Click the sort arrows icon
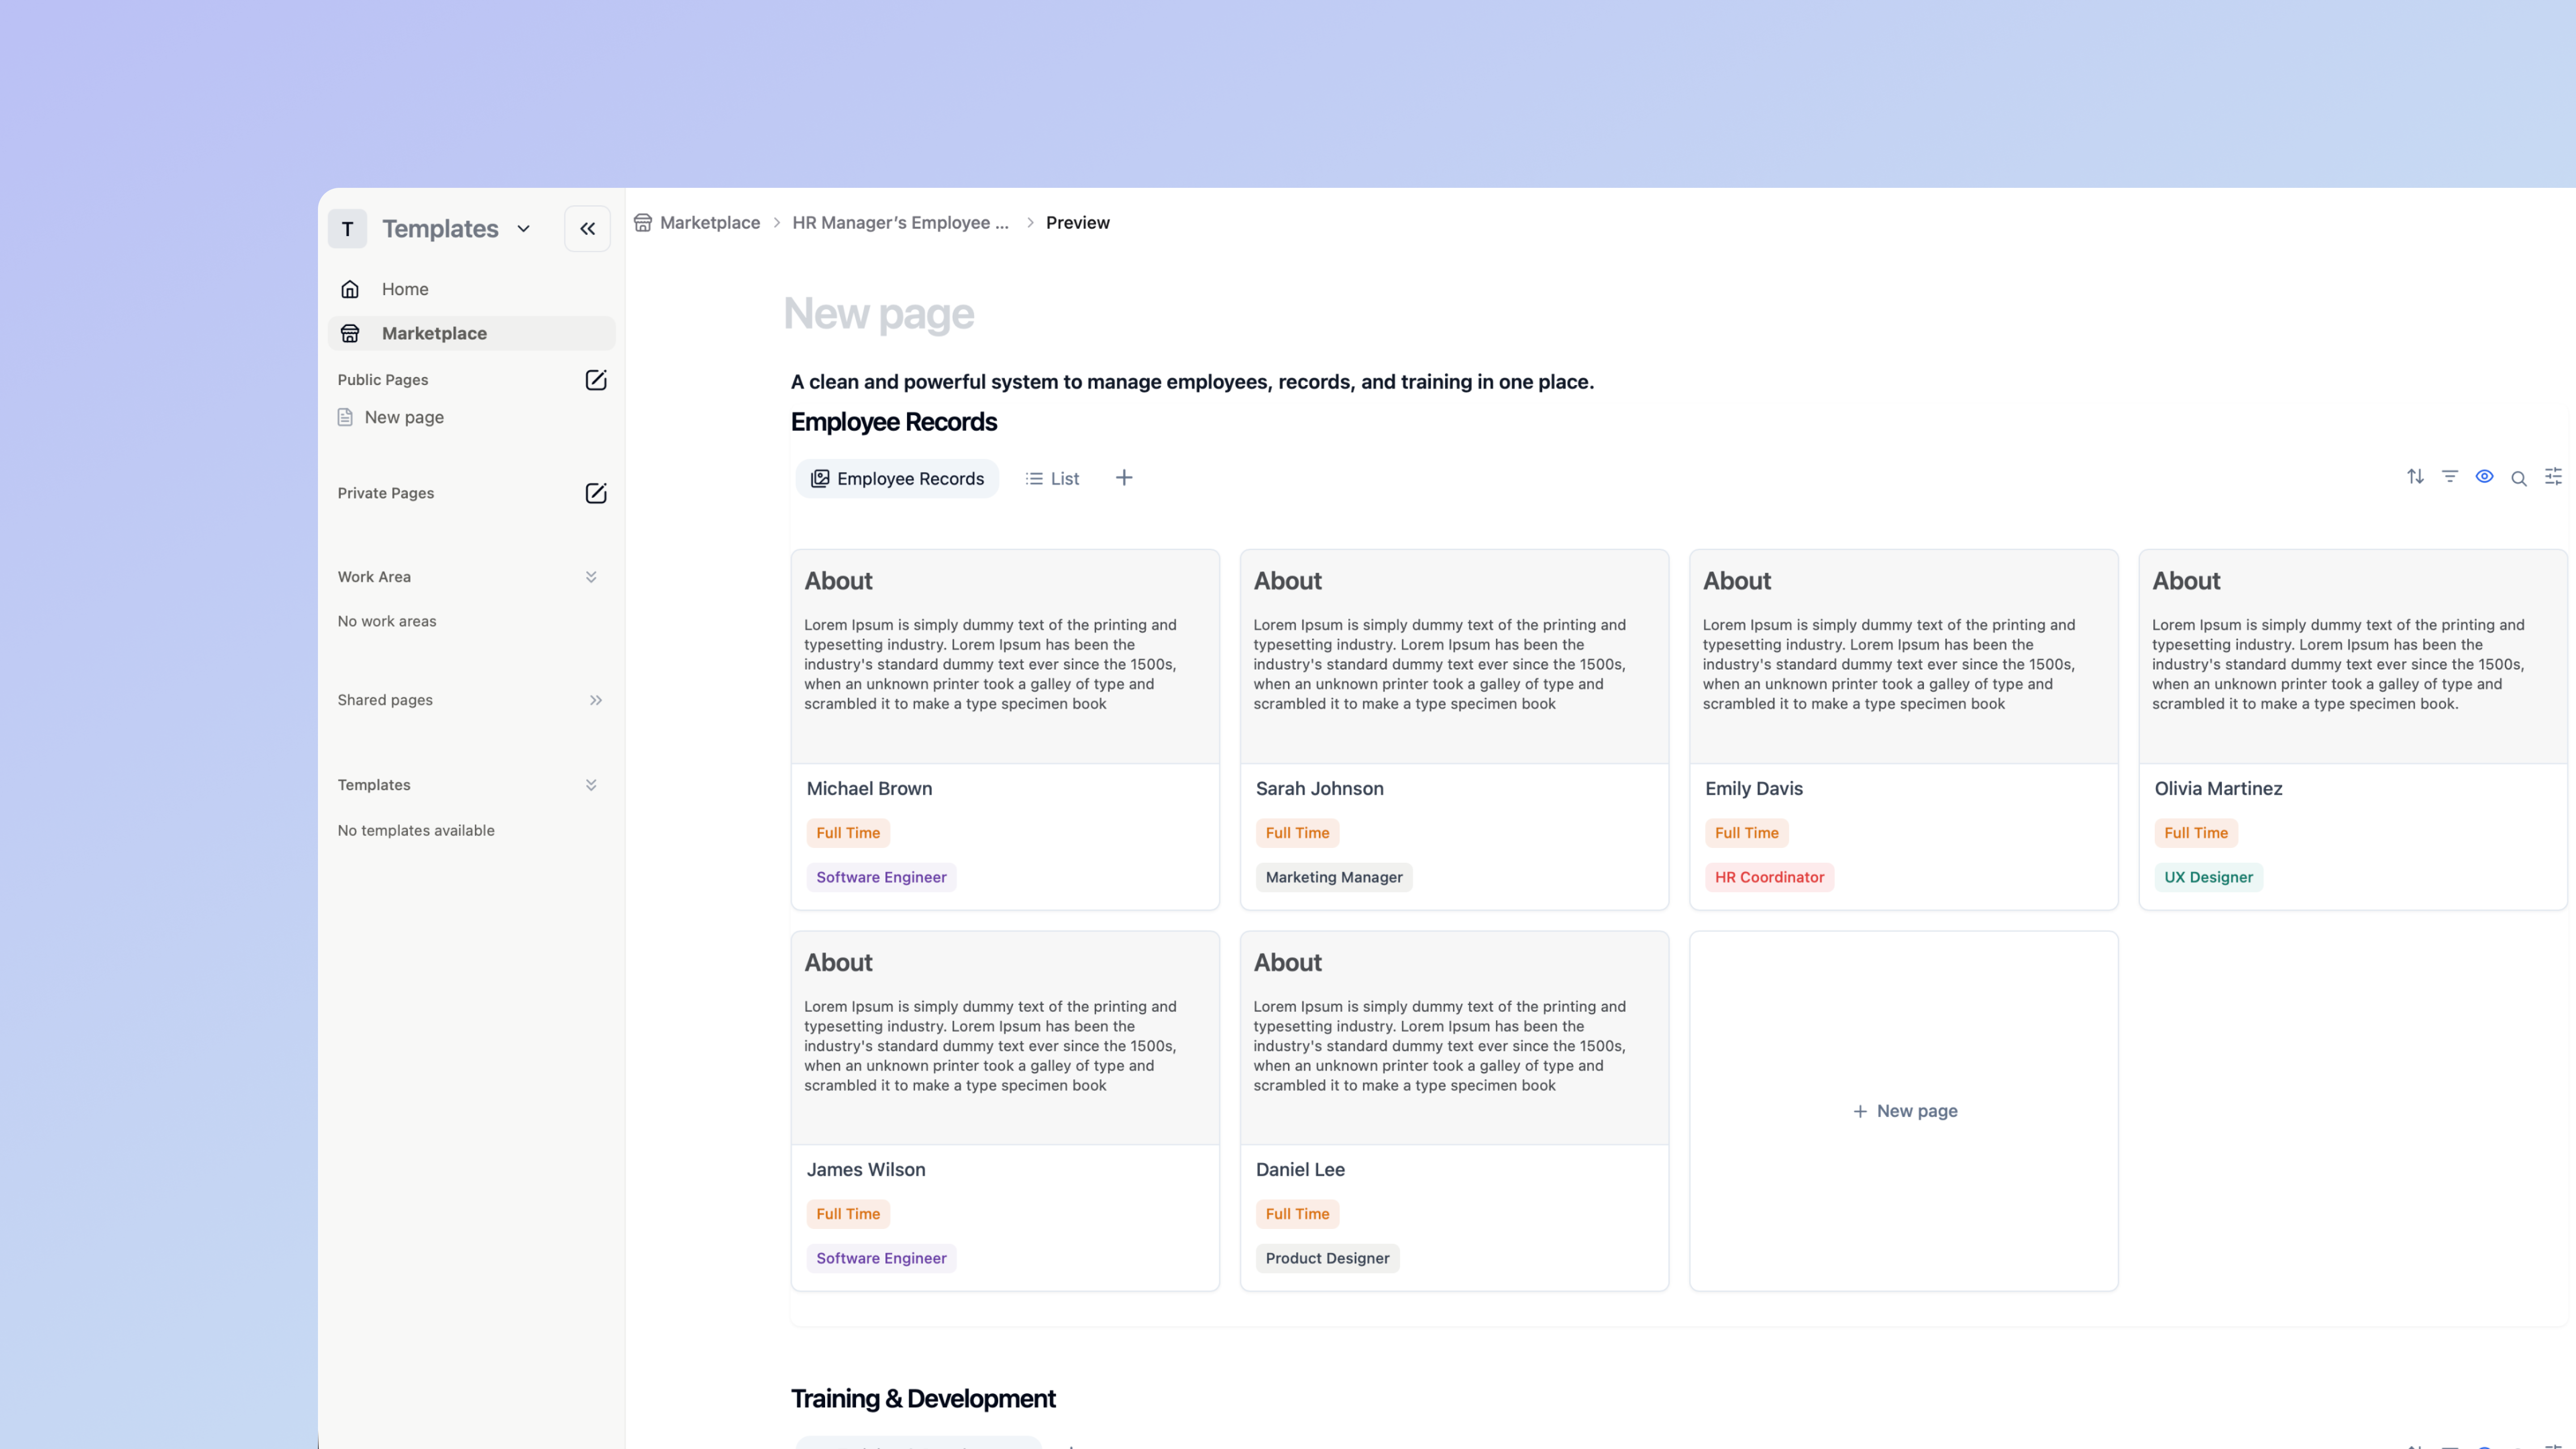This screenshot has width=2576, height=1449. (x=2415, y=477)
